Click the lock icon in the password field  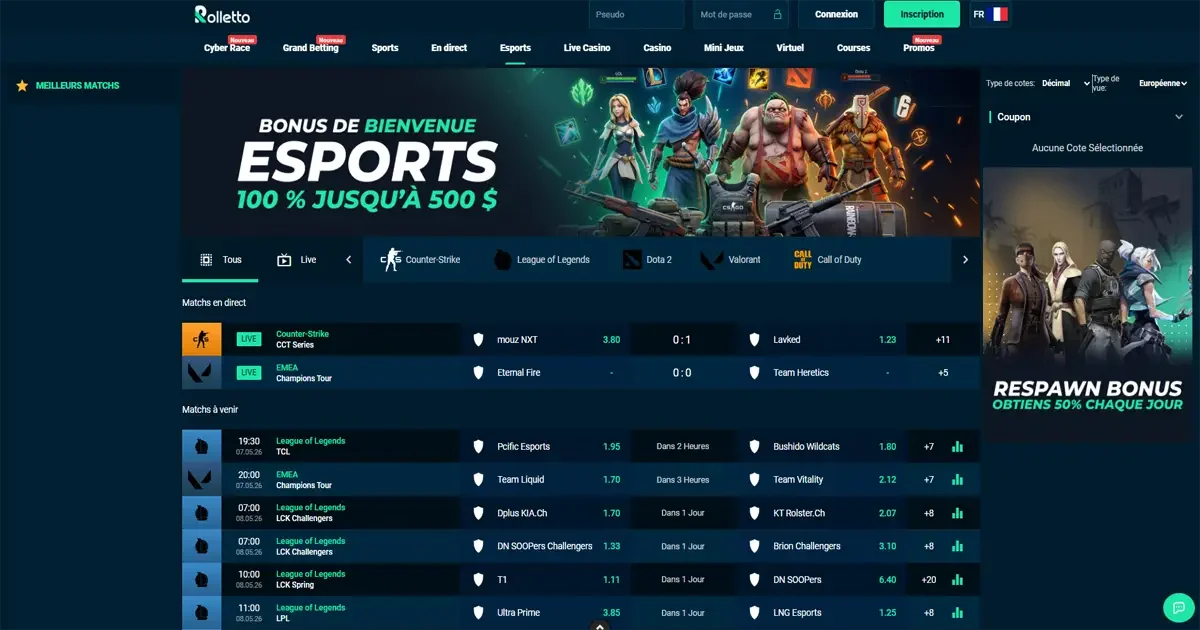click(x=777, y=15)
